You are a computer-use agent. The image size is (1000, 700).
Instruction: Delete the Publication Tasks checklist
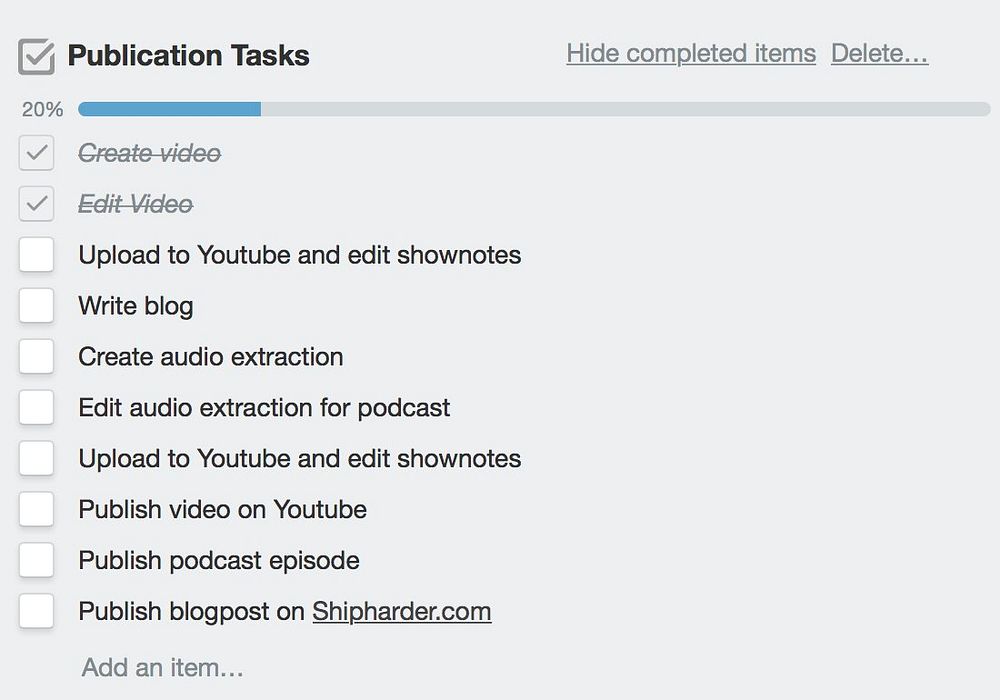click(879, 53)
